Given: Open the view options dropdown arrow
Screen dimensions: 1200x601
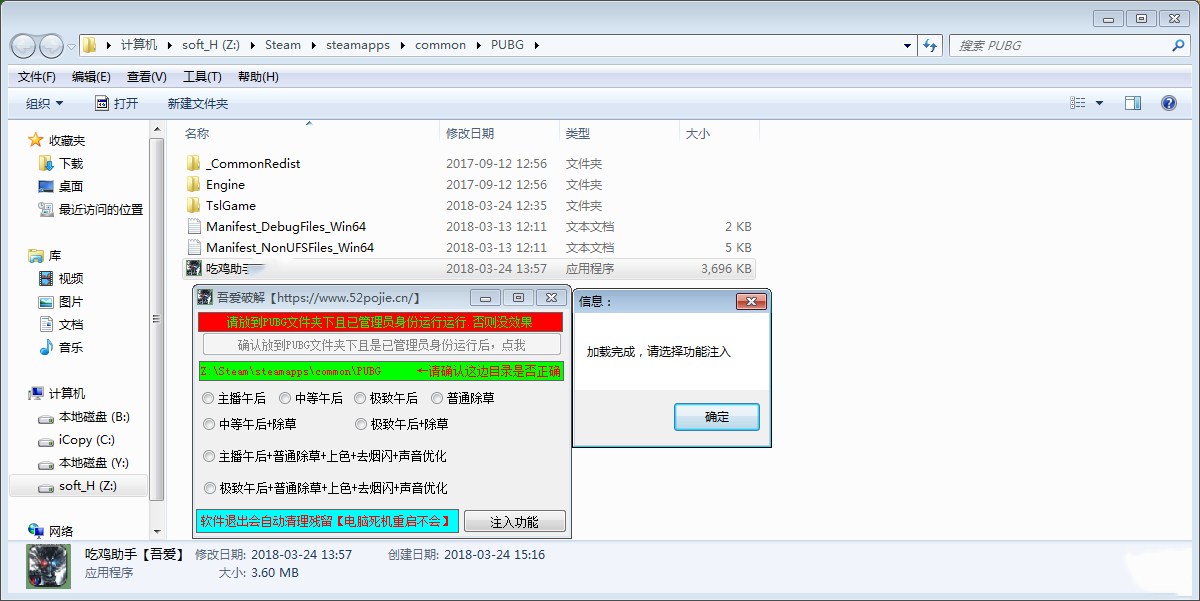Looking at the screenshot, I should tap(1099, 103).
